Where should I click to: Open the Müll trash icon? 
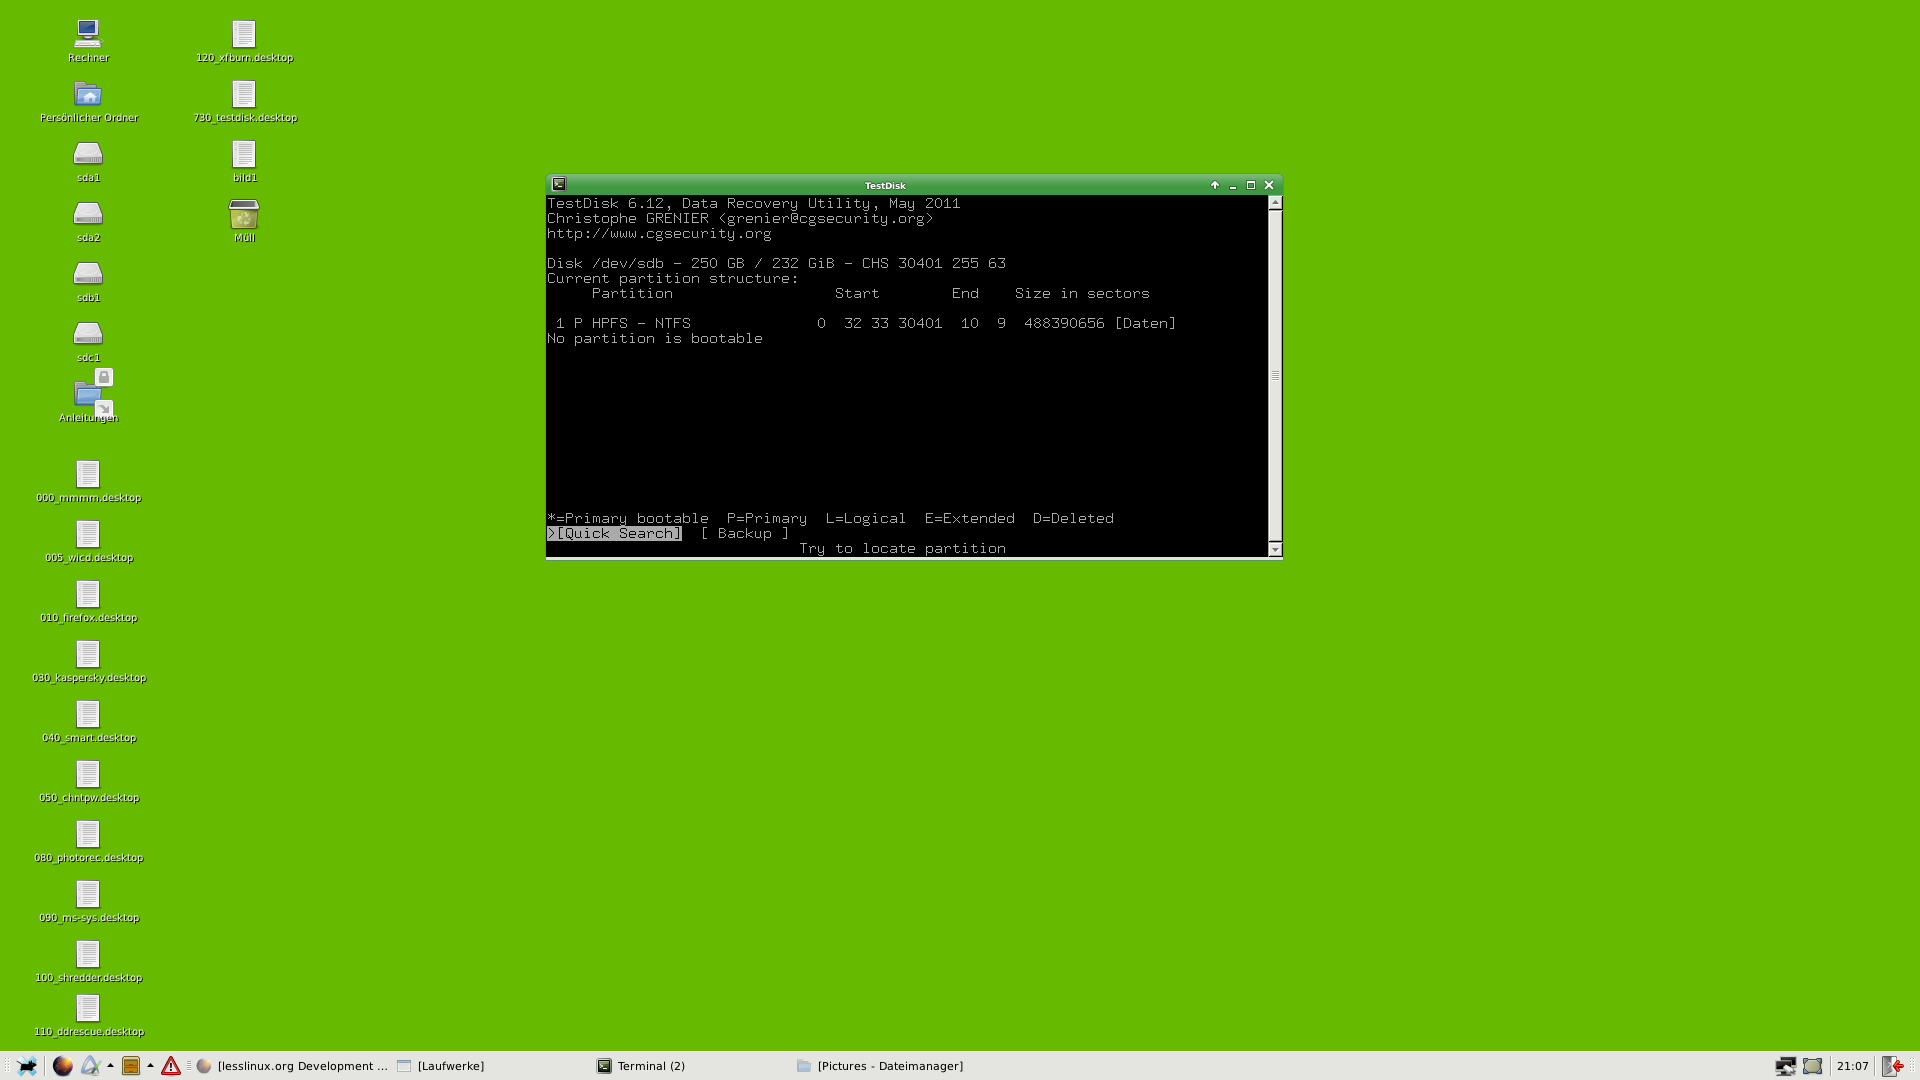pos(244,215)
